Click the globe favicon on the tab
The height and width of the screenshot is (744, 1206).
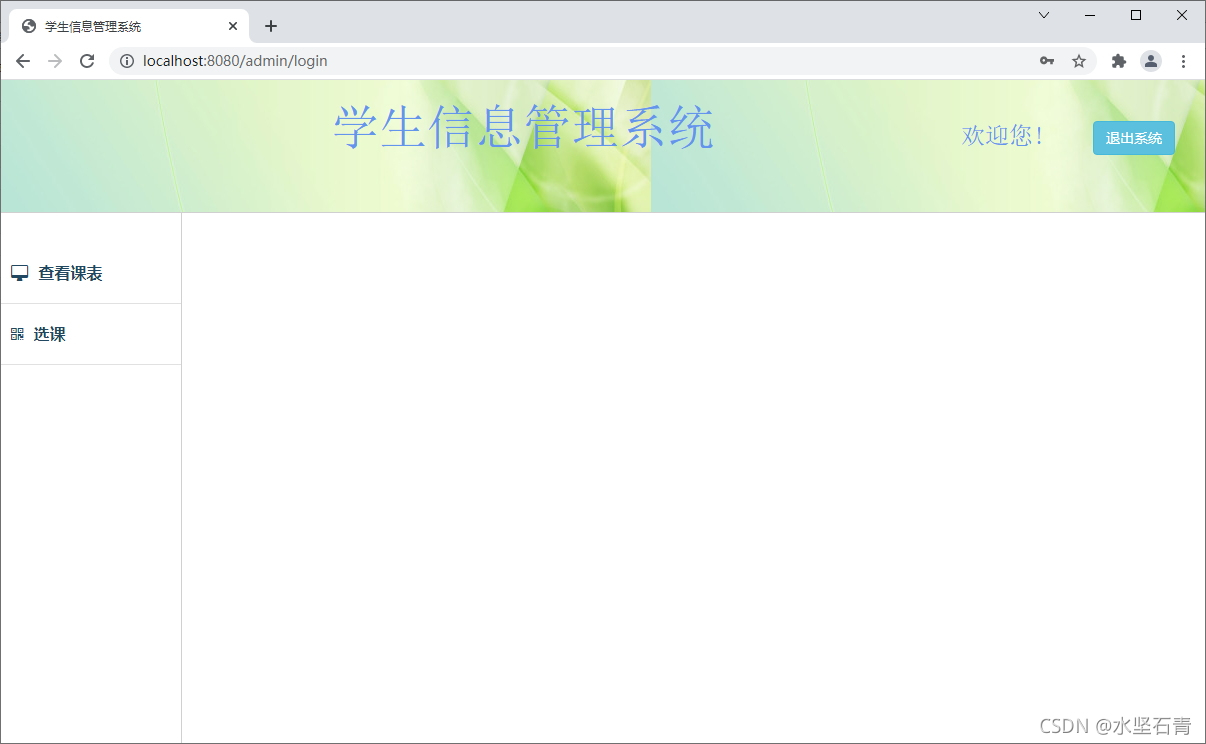point(29,26)
